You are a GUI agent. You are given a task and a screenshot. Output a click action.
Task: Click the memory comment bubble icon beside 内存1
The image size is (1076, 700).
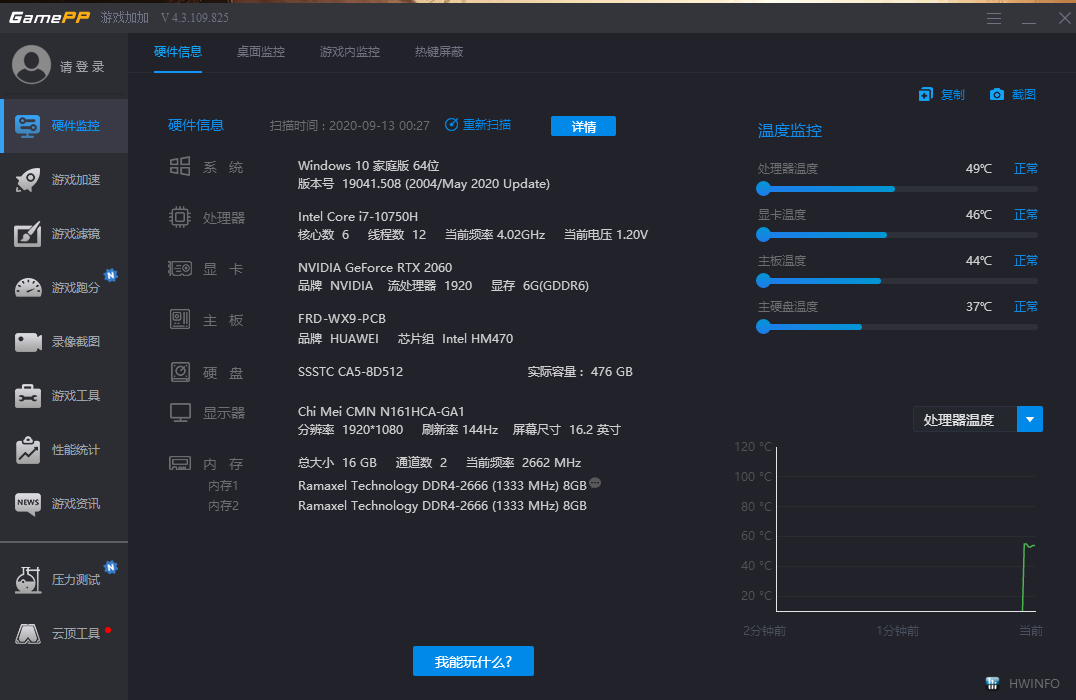pyautogui.click(x=595, y=482)
